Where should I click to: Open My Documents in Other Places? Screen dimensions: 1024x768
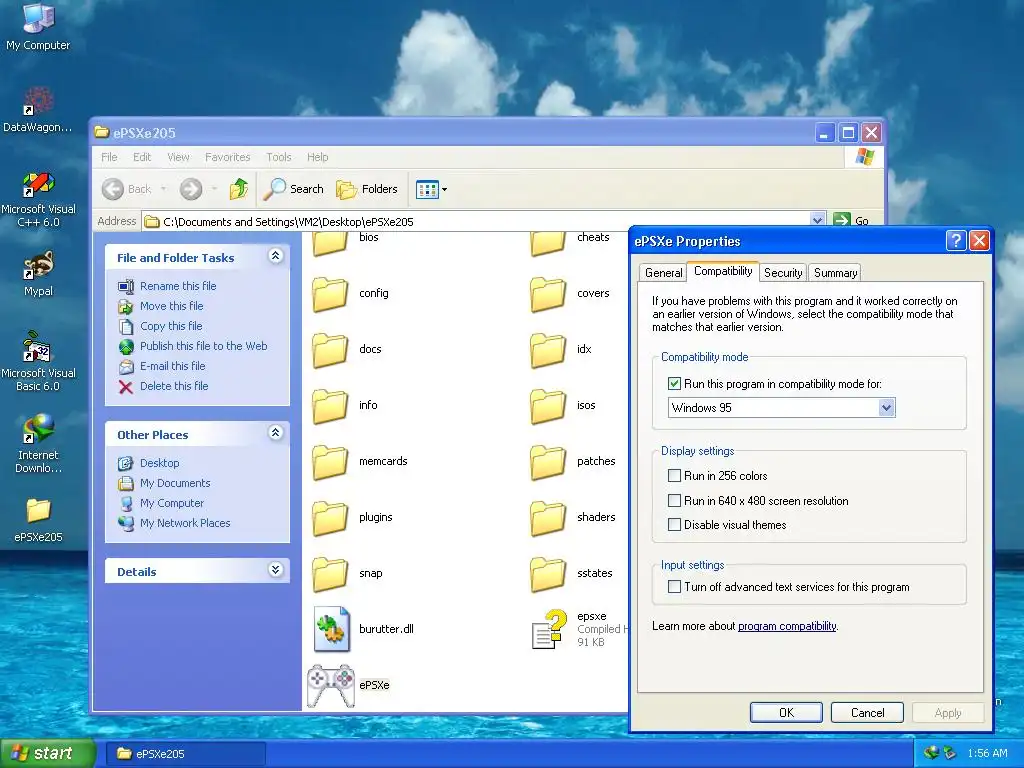[175, 483]
